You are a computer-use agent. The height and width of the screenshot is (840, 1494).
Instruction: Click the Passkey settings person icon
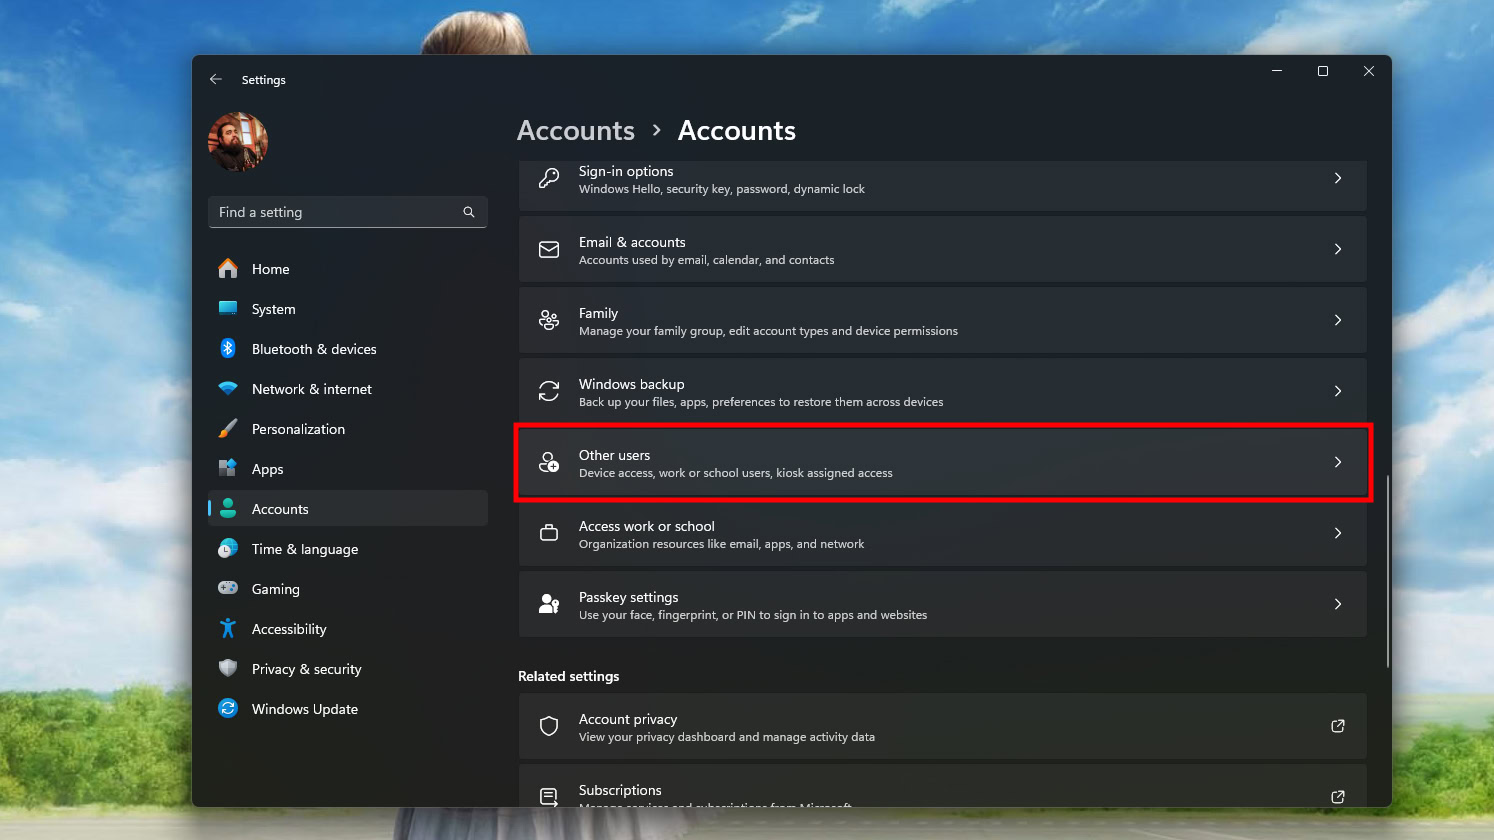pyautogui.click(x=549, y=604)
